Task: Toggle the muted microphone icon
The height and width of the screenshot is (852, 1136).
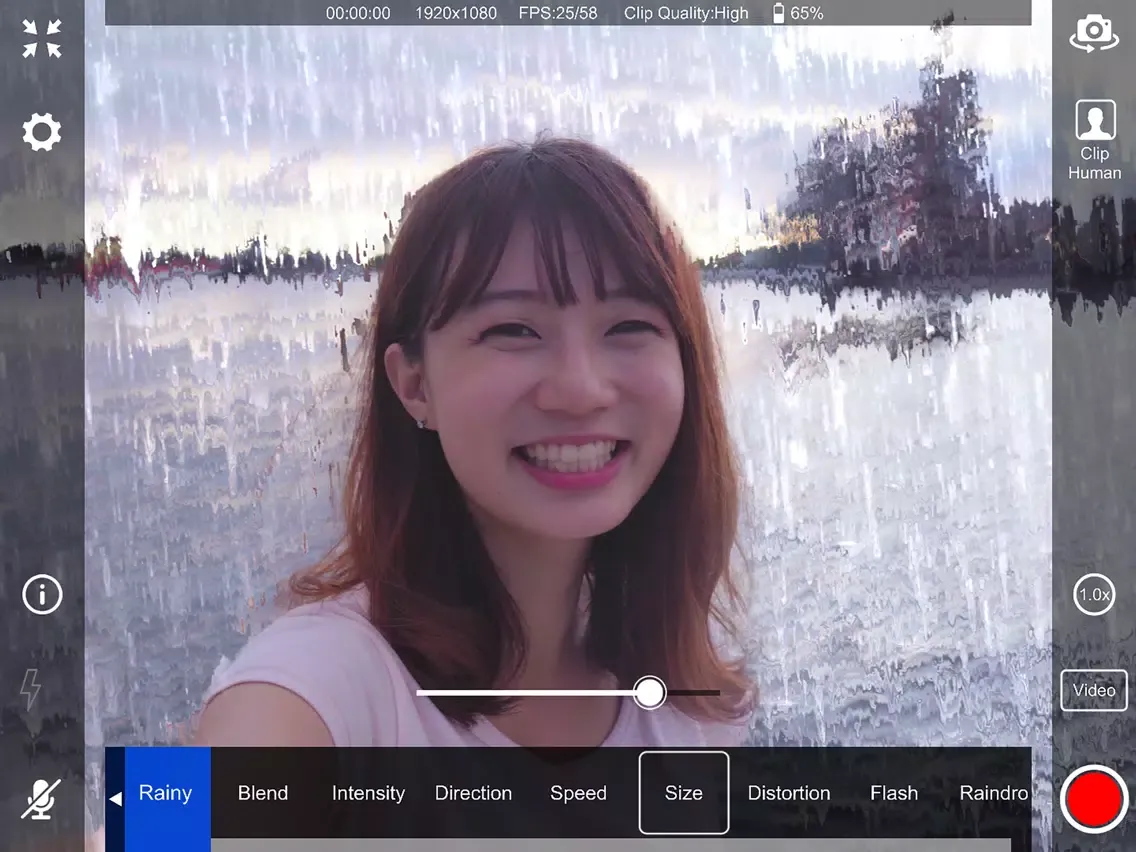Action: (x=41, y=799)
